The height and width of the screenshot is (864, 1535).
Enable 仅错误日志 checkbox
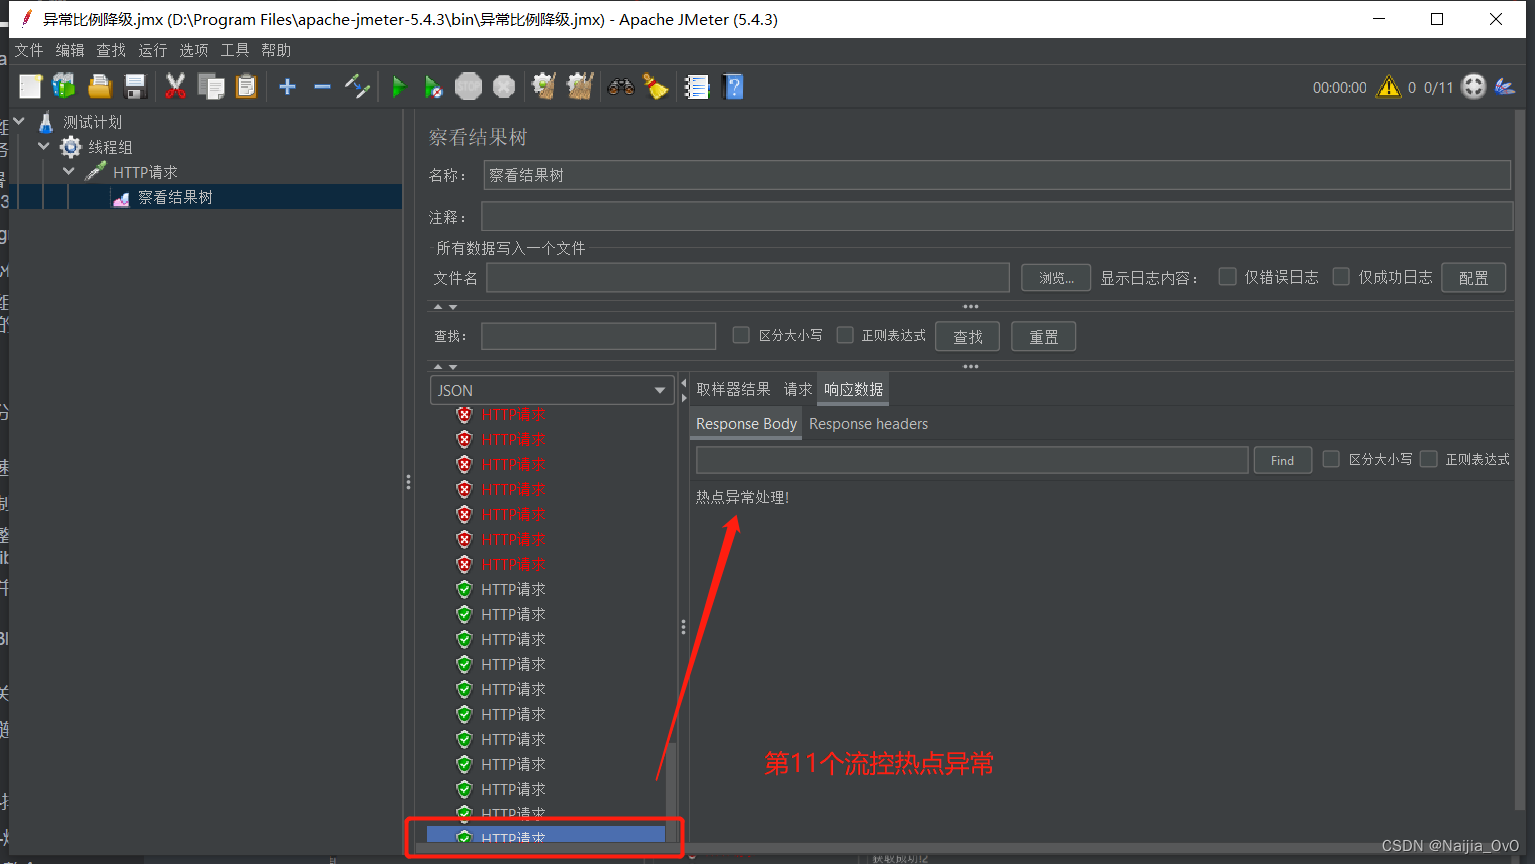[x=1227, y=277]
